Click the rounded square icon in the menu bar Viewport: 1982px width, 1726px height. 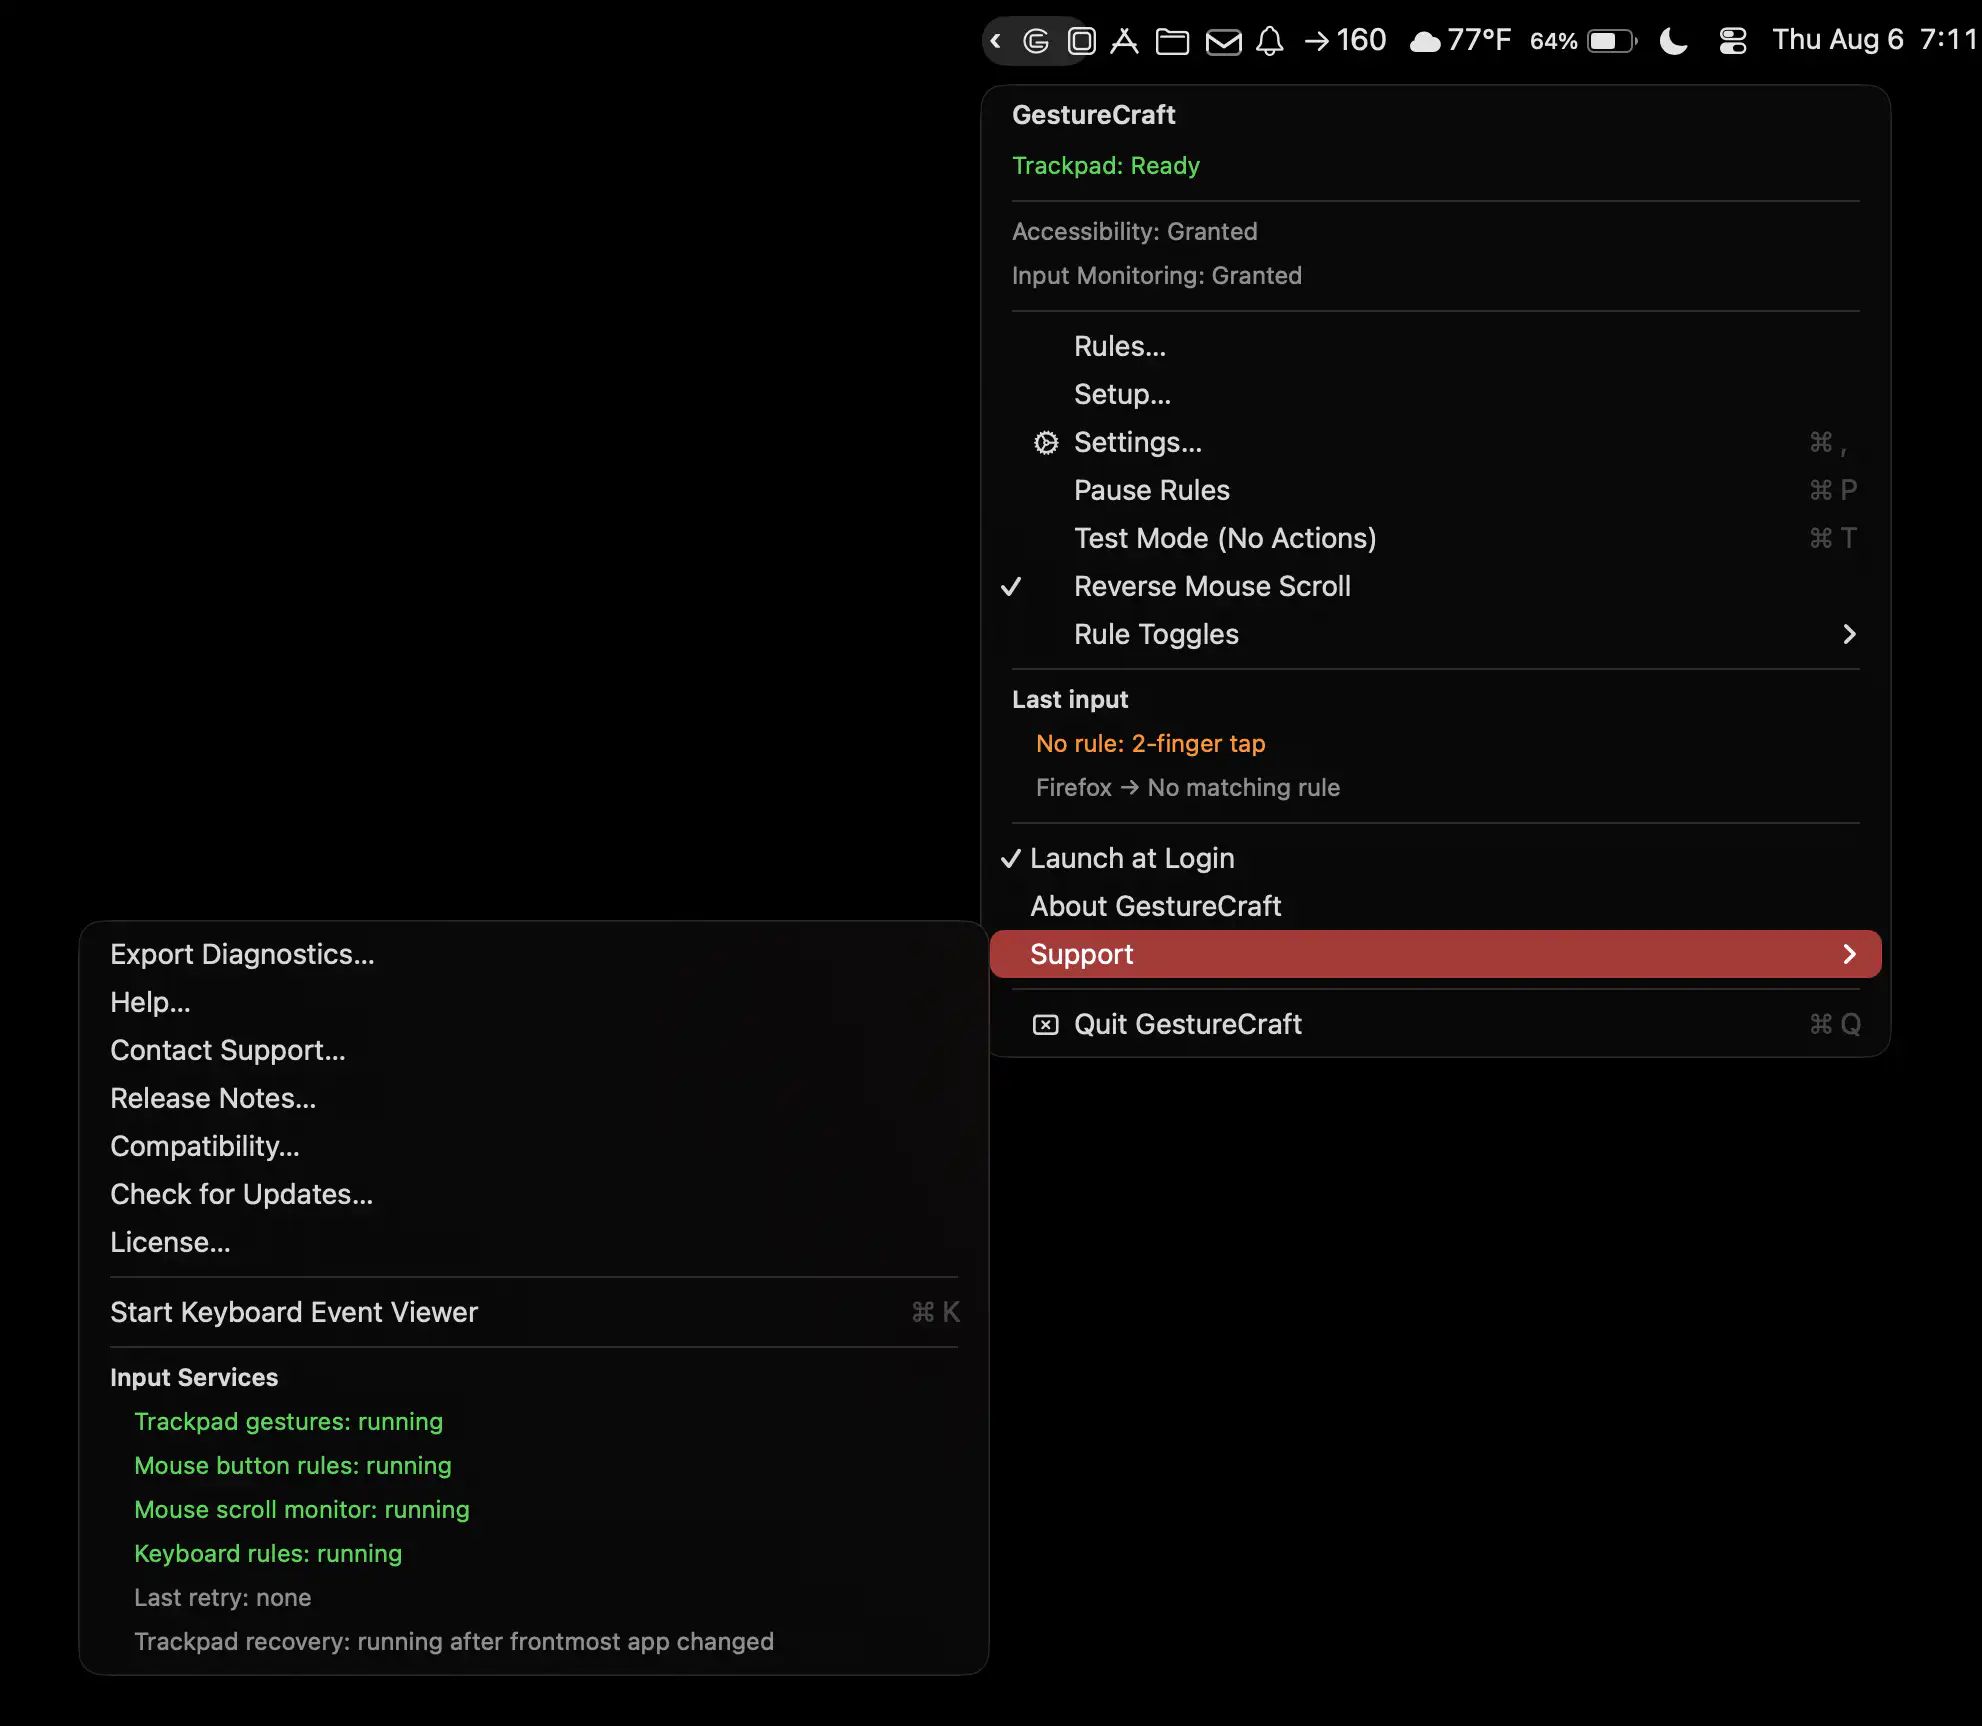pos(1082,41)
